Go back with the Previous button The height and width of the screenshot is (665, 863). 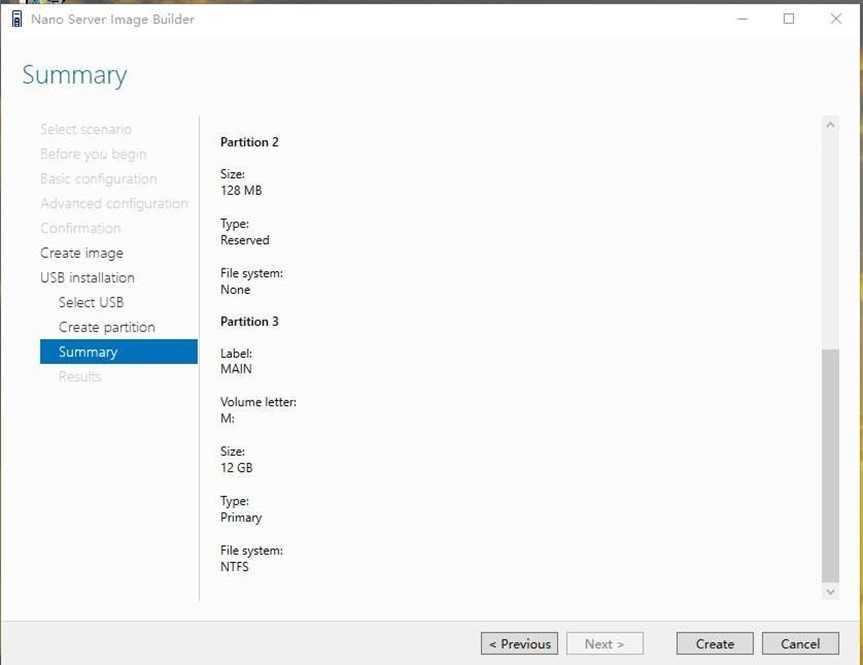click(519, 644)
